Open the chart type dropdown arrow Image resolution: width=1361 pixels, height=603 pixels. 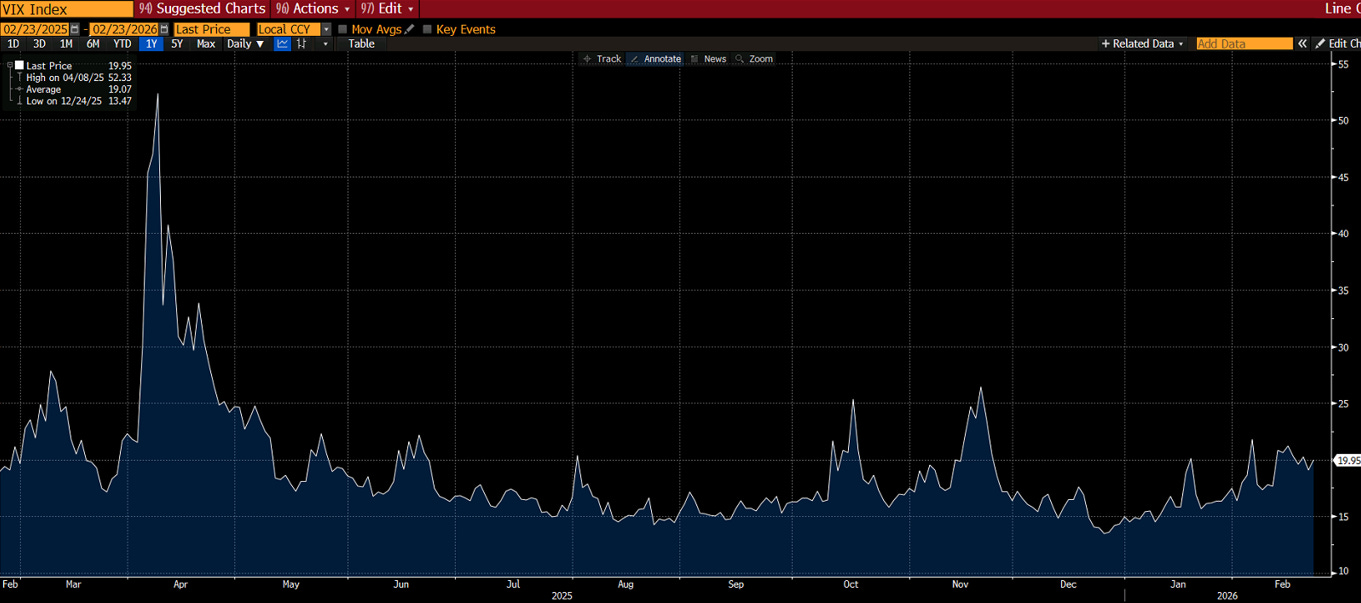[325, 44]
